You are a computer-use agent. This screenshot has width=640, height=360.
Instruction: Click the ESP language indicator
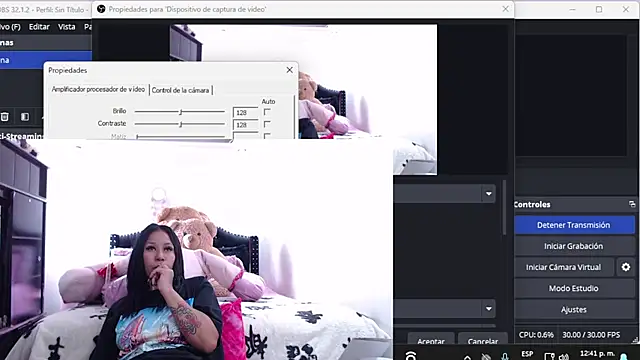527,354
